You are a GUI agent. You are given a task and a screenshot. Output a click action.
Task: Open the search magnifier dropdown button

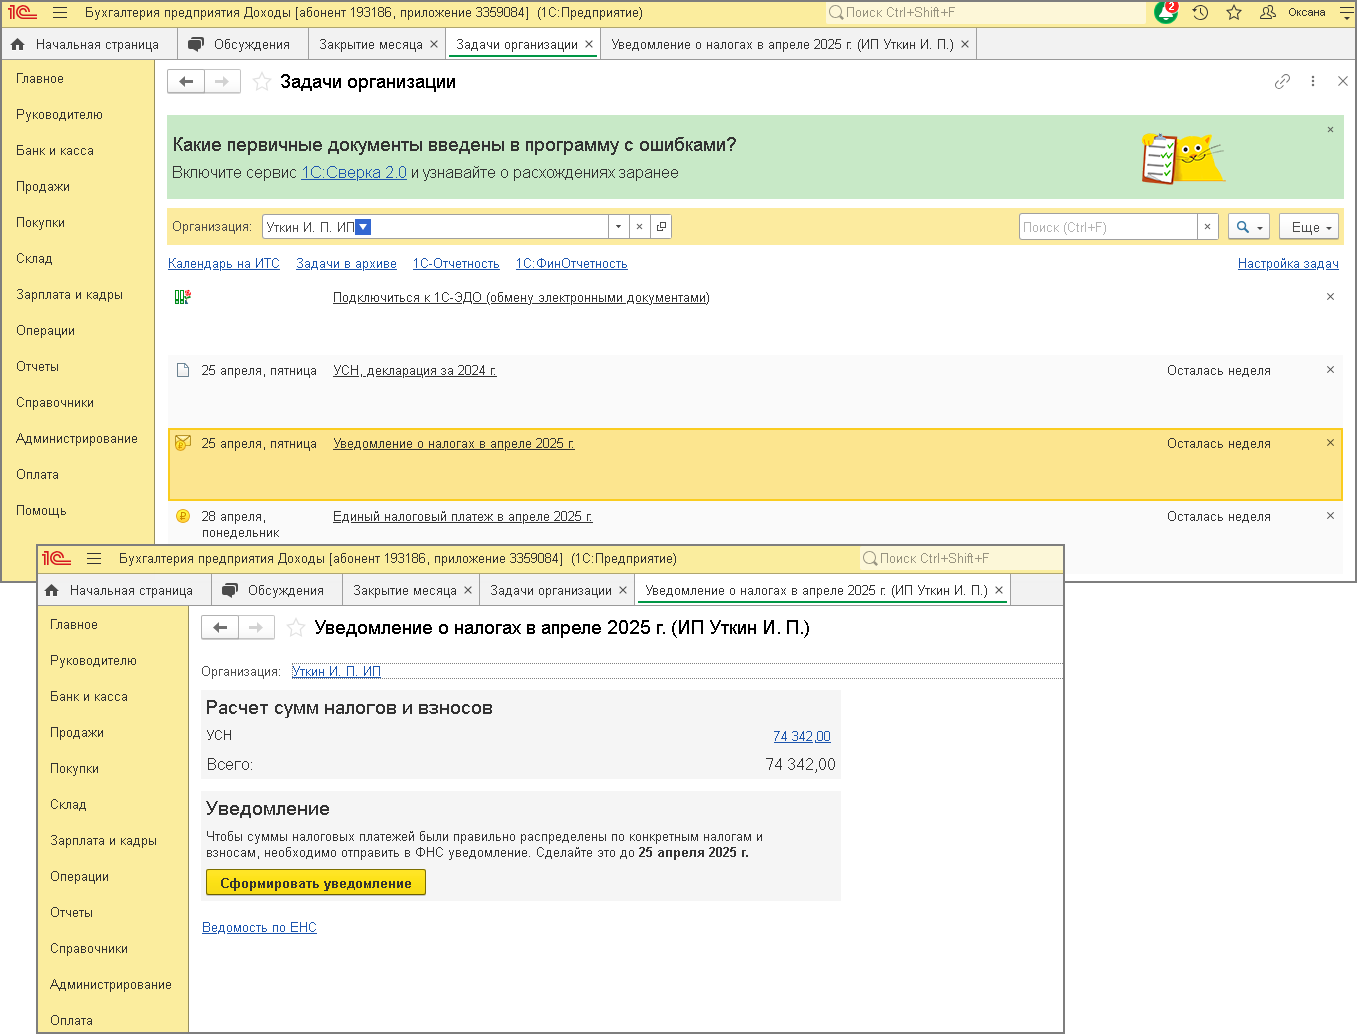1248,227
